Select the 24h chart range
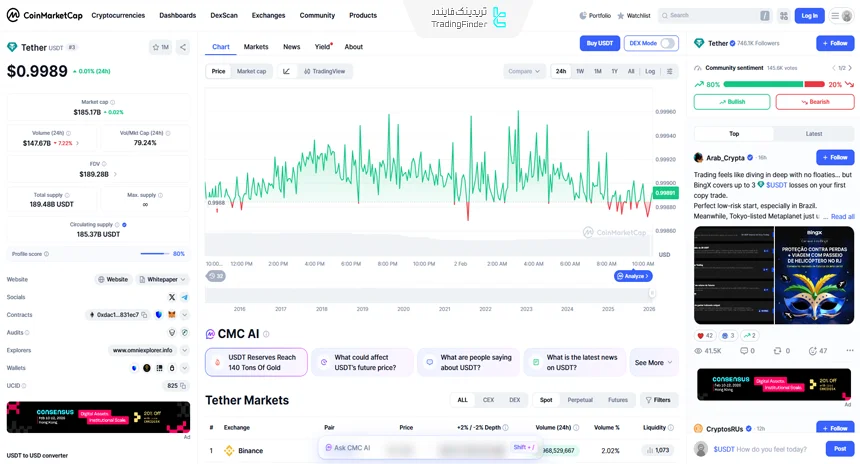The image size is (860, 464). (x=561, y=71)
